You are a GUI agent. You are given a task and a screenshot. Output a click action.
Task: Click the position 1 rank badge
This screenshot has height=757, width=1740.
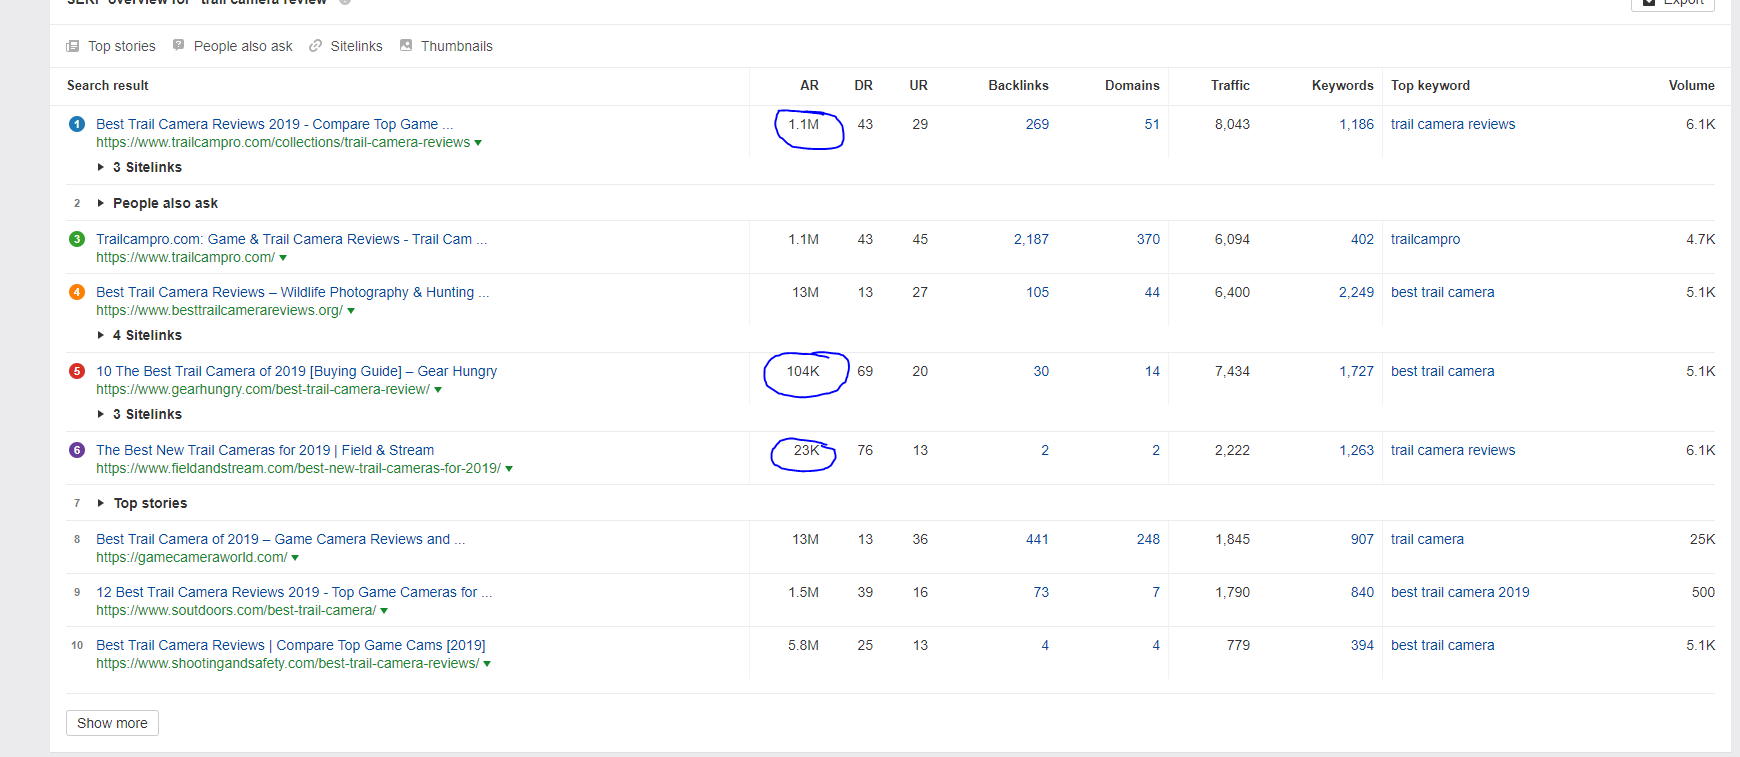click(x=77, y=124)
